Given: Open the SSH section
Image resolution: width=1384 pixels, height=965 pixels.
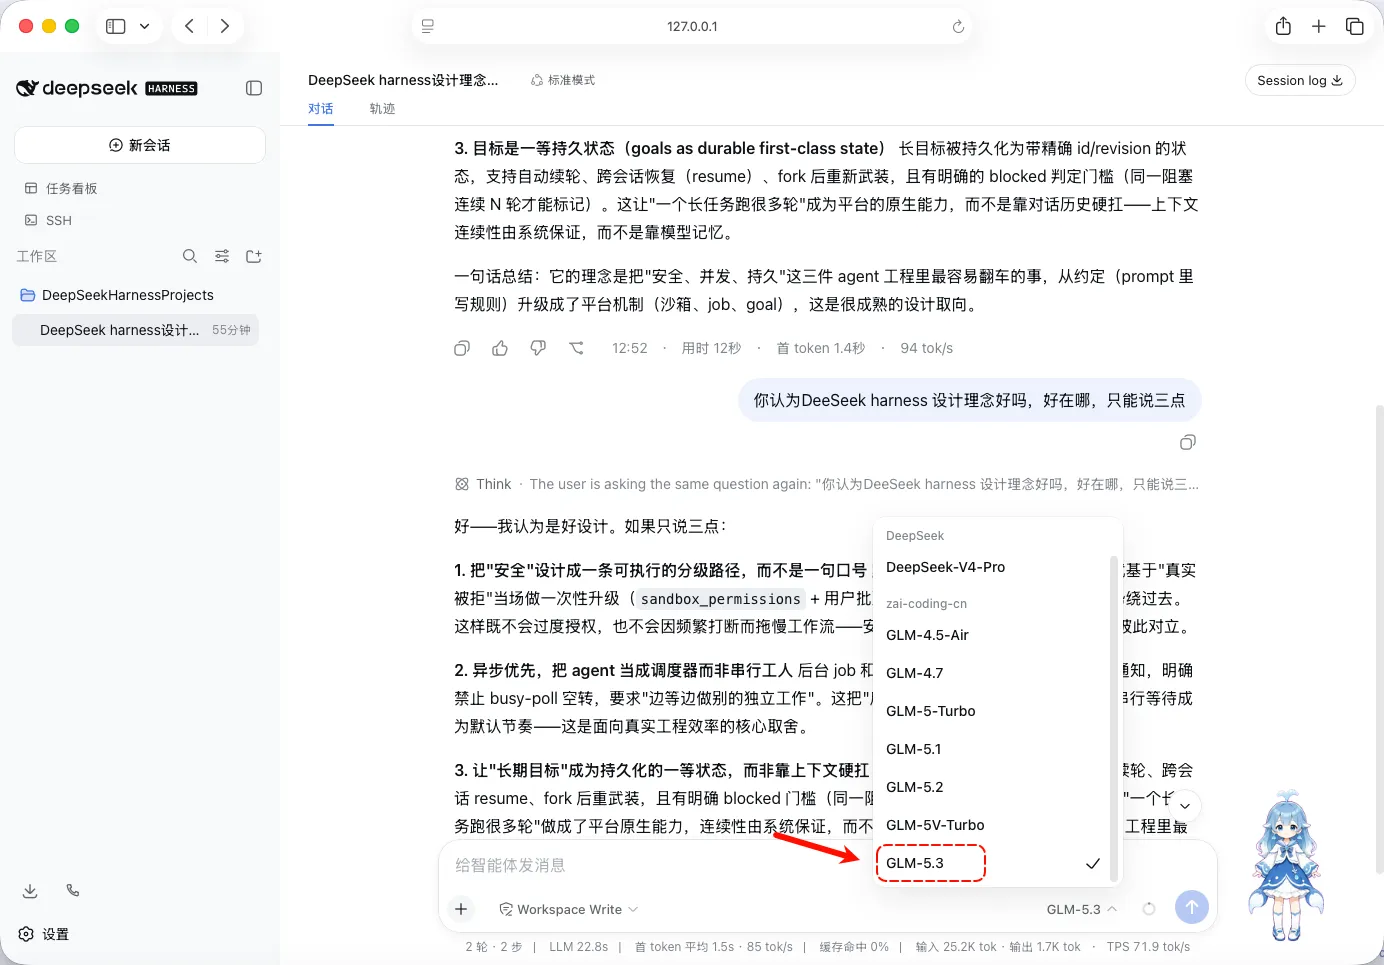Looking at the screenshot, I should (x=50, y=220).
